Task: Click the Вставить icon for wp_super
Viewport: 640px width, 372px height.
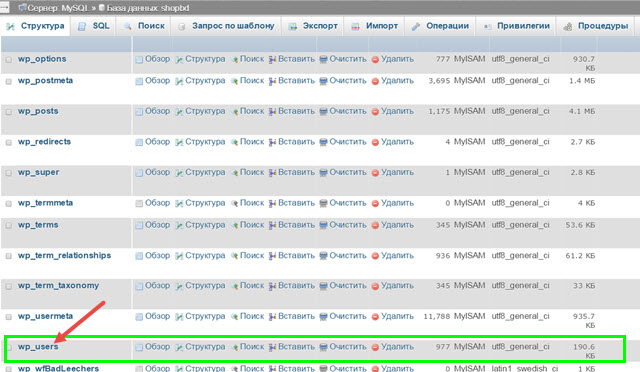Action: click(x=273, y=173)
